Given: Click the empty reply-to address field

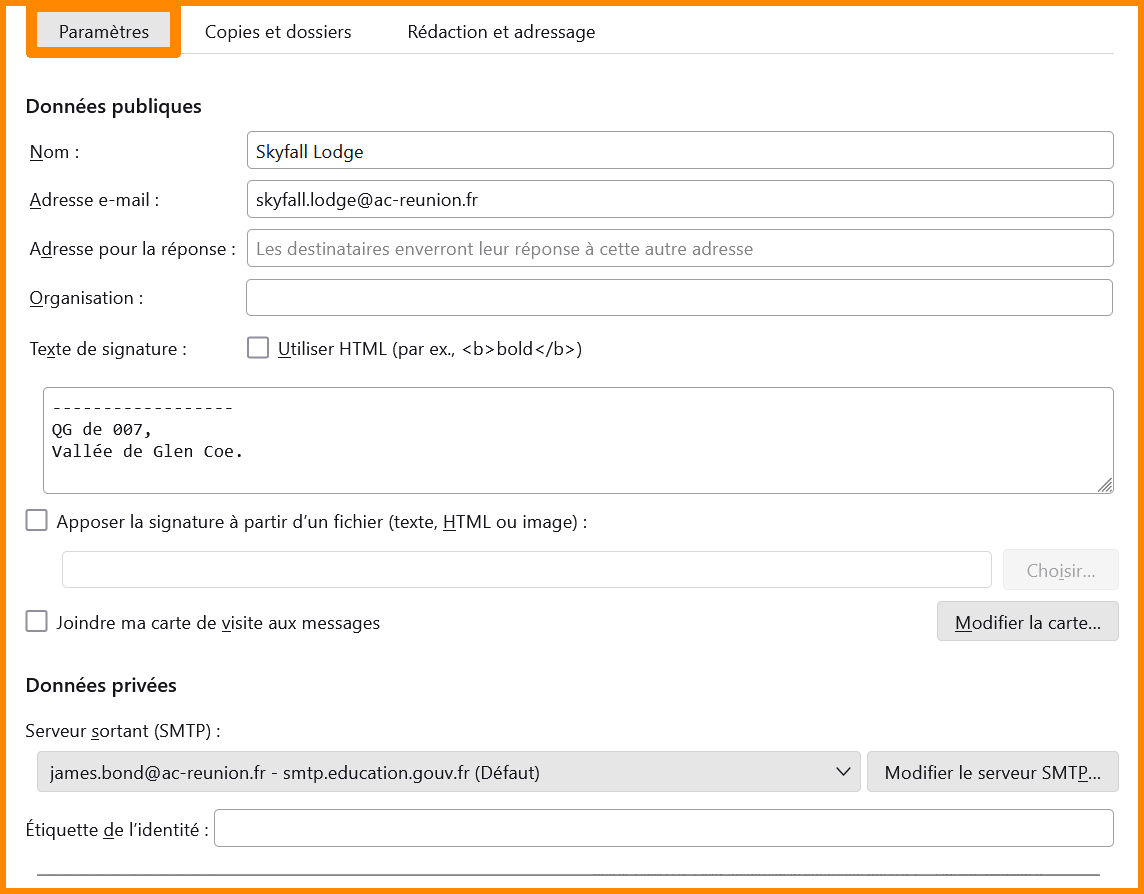Looking at the screenshot, I should click(679, 248).
